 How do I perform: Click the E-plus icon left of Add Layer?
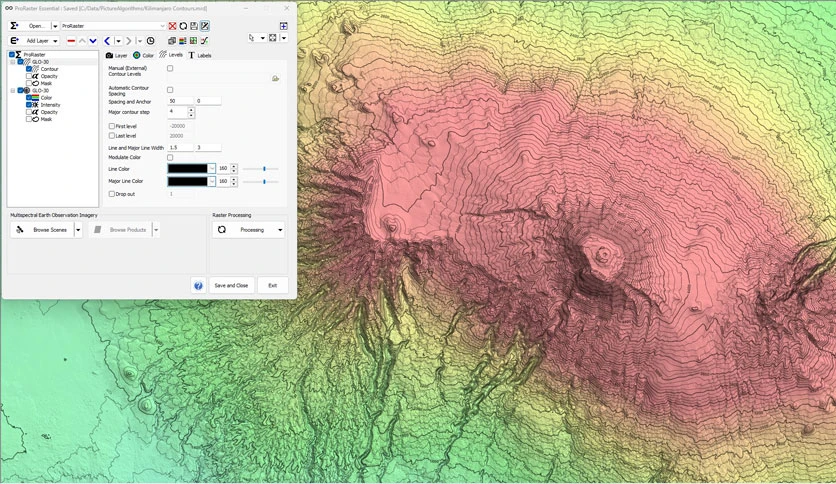coord(14,41)
